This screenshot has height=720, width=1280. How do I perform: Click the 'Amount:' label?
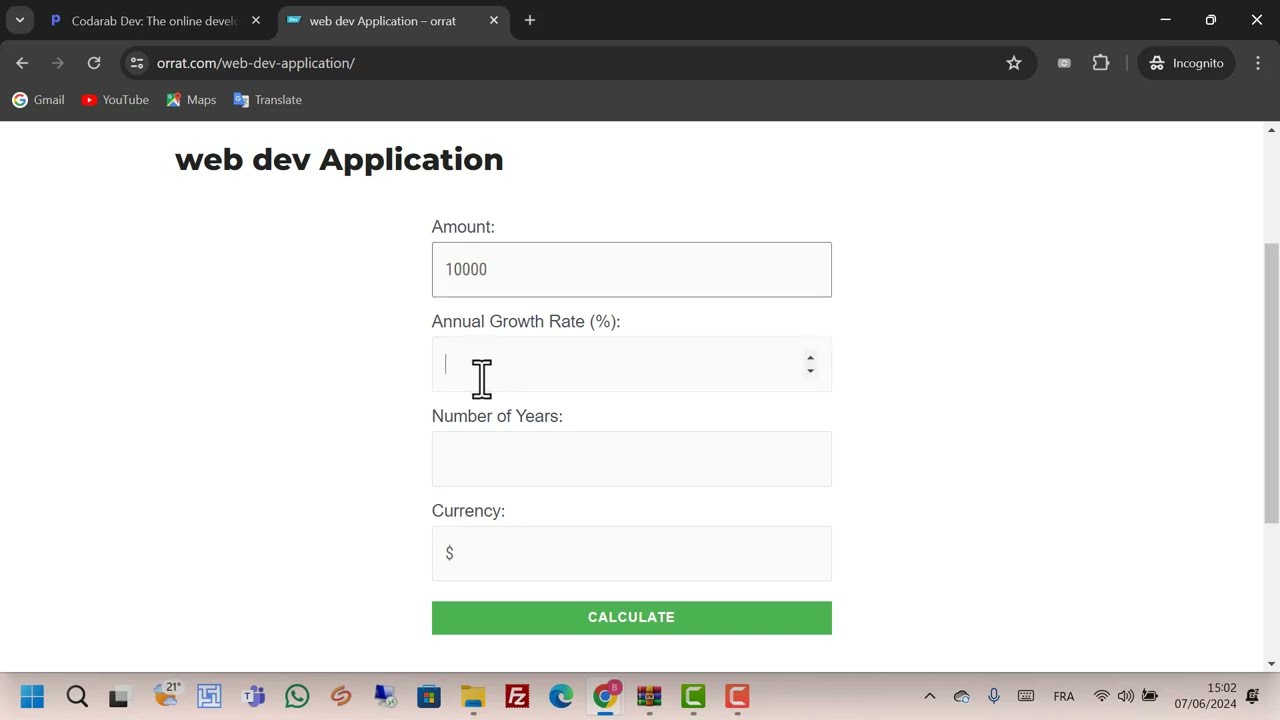463,227
